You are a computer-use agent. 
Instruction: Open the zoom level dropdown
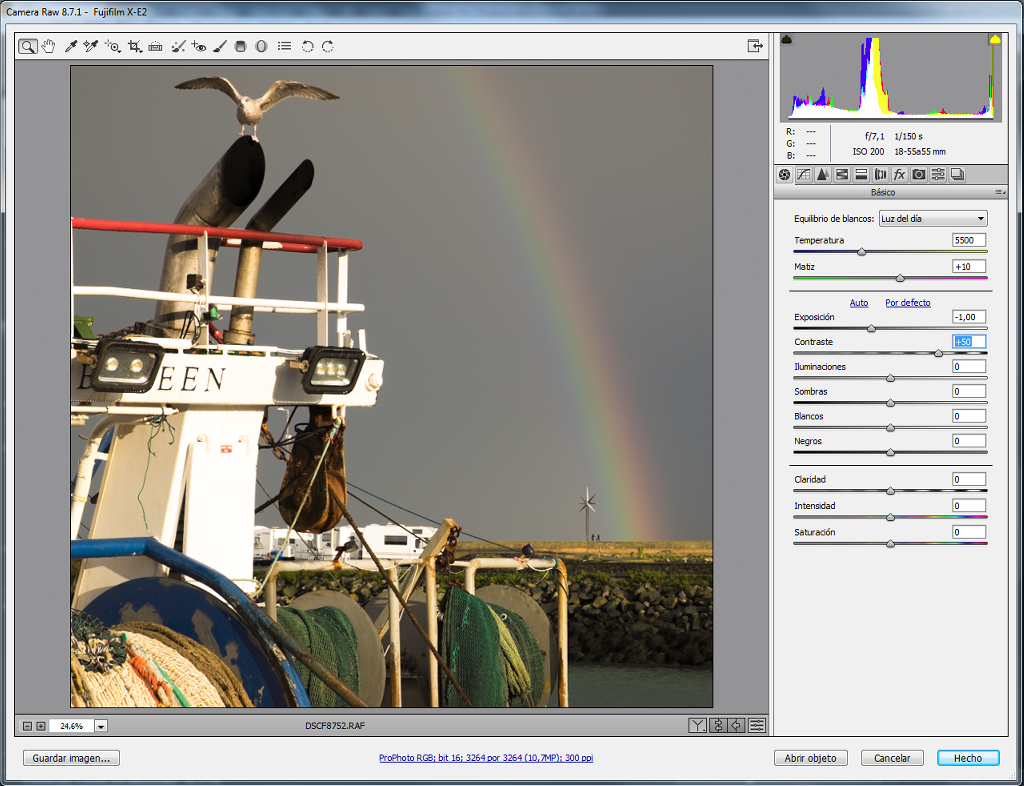(x=101, y=726)
